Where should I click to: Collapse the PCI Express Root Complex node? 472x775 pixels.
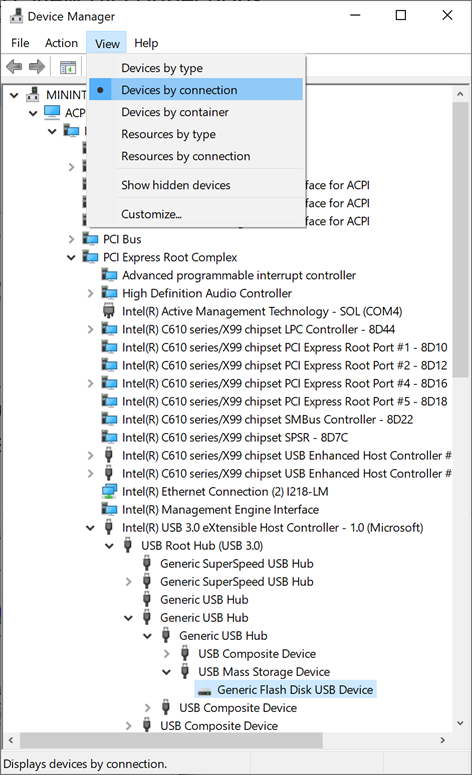(x=71, y=258)
